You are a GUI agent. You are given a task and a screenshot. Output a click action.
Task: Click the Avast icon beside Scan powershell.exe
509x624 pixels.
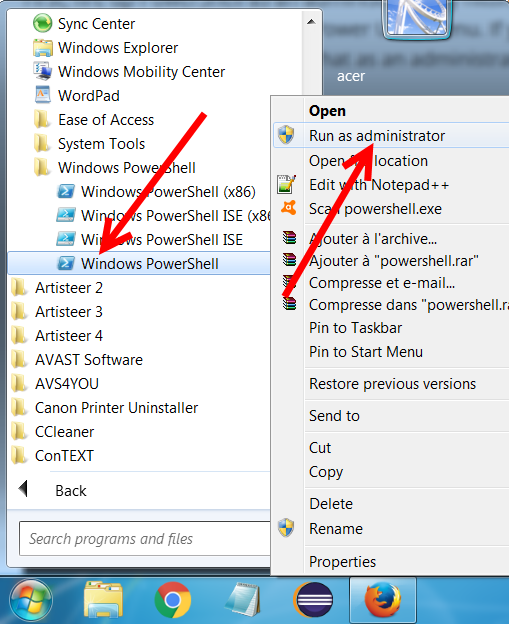click(289, 207)
